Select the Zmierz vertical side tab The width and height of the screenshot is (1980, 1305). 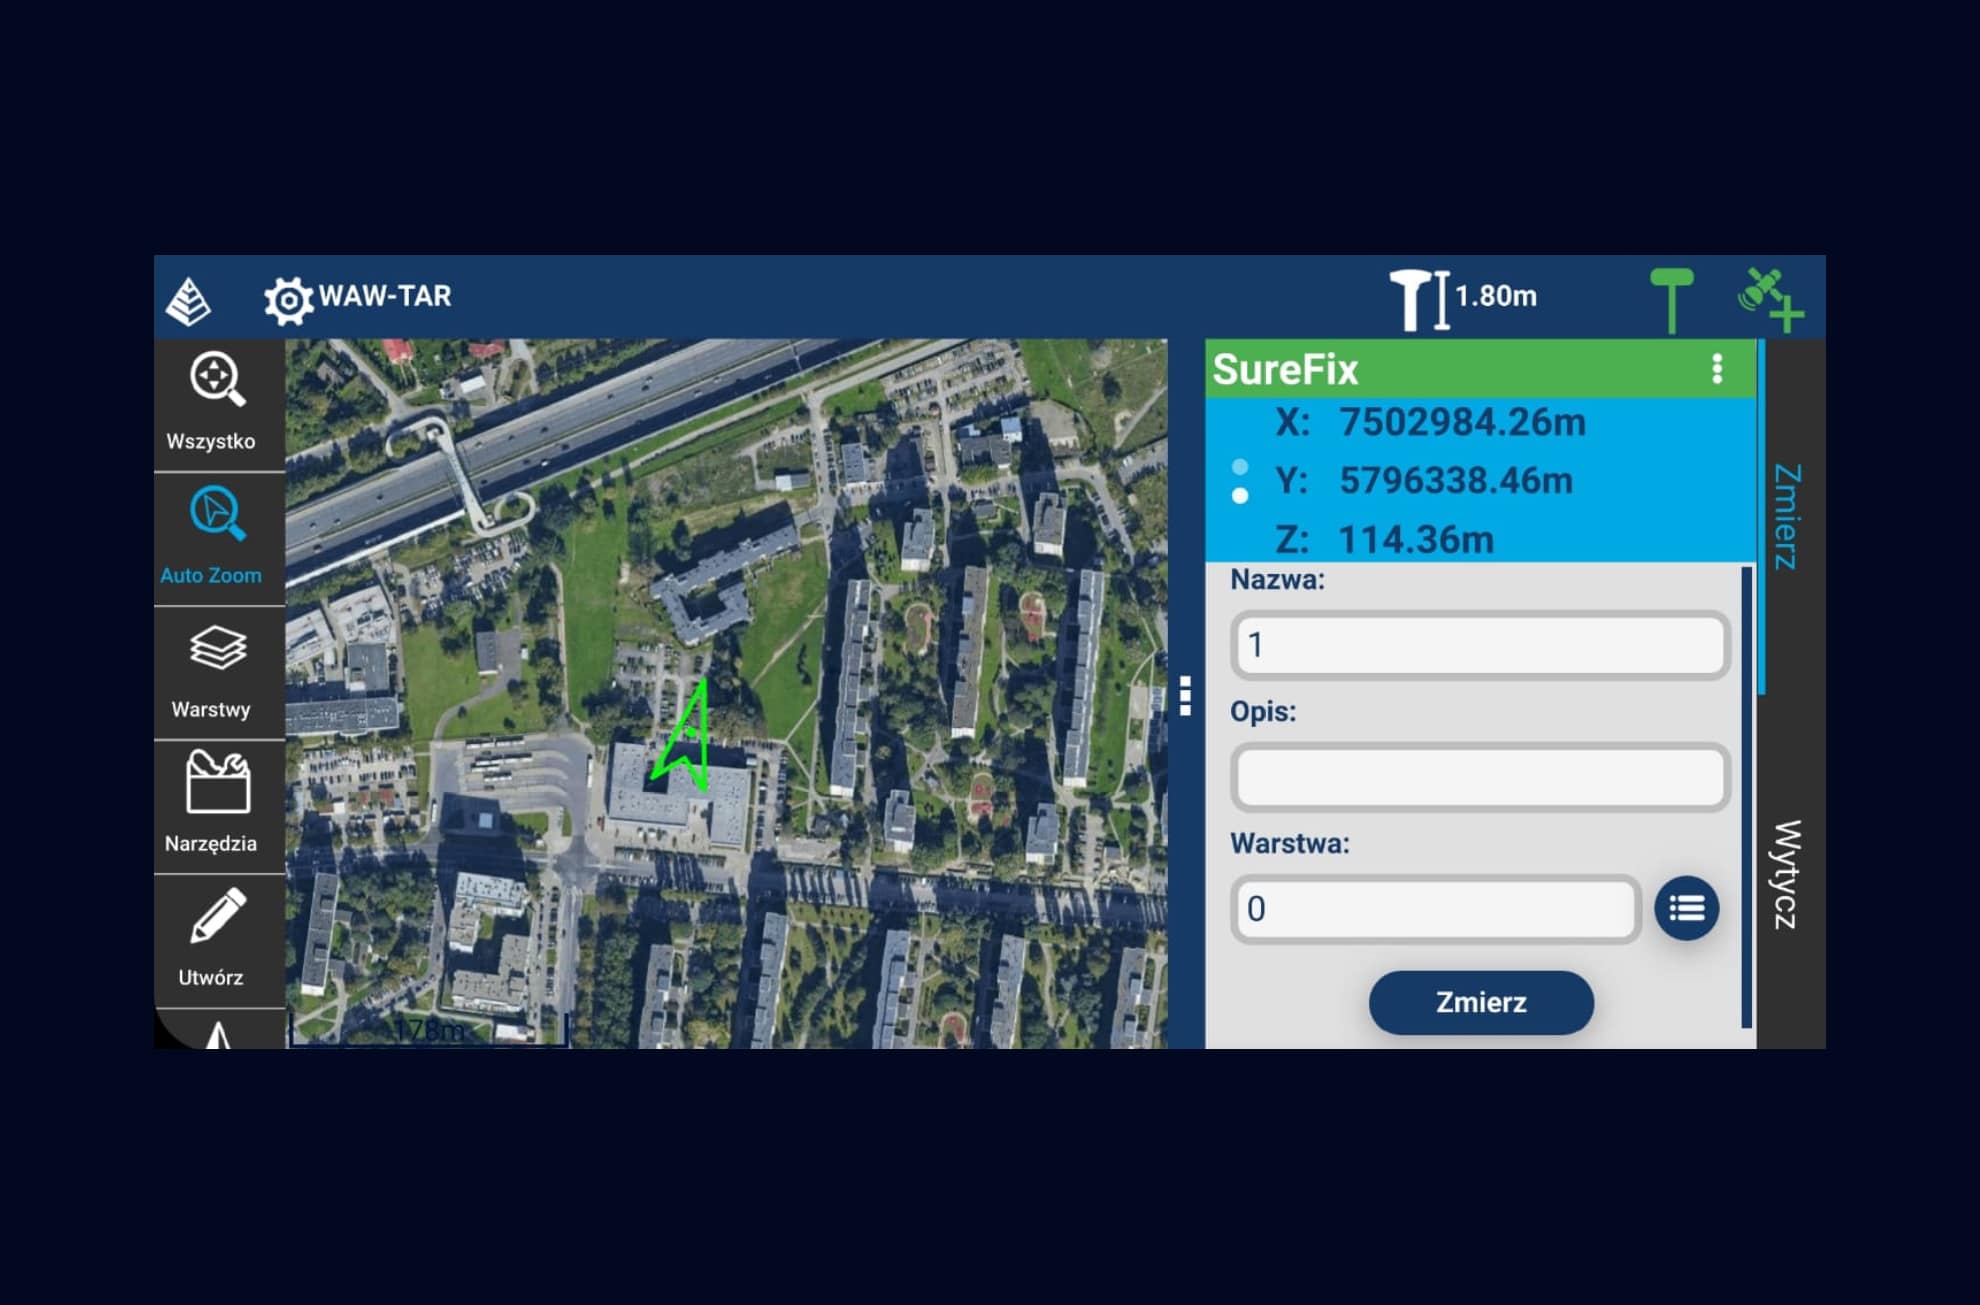tap(1788, 516)
